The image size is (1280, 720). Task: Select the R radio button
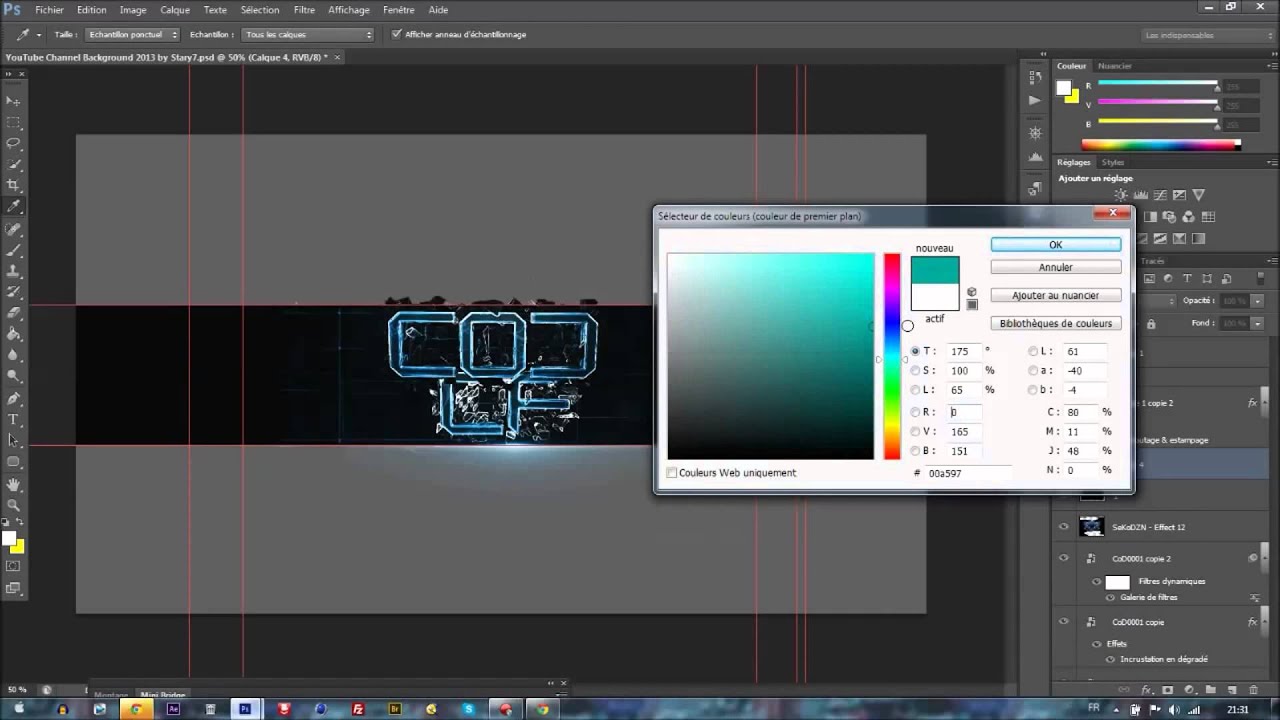(x=915, y=412)
